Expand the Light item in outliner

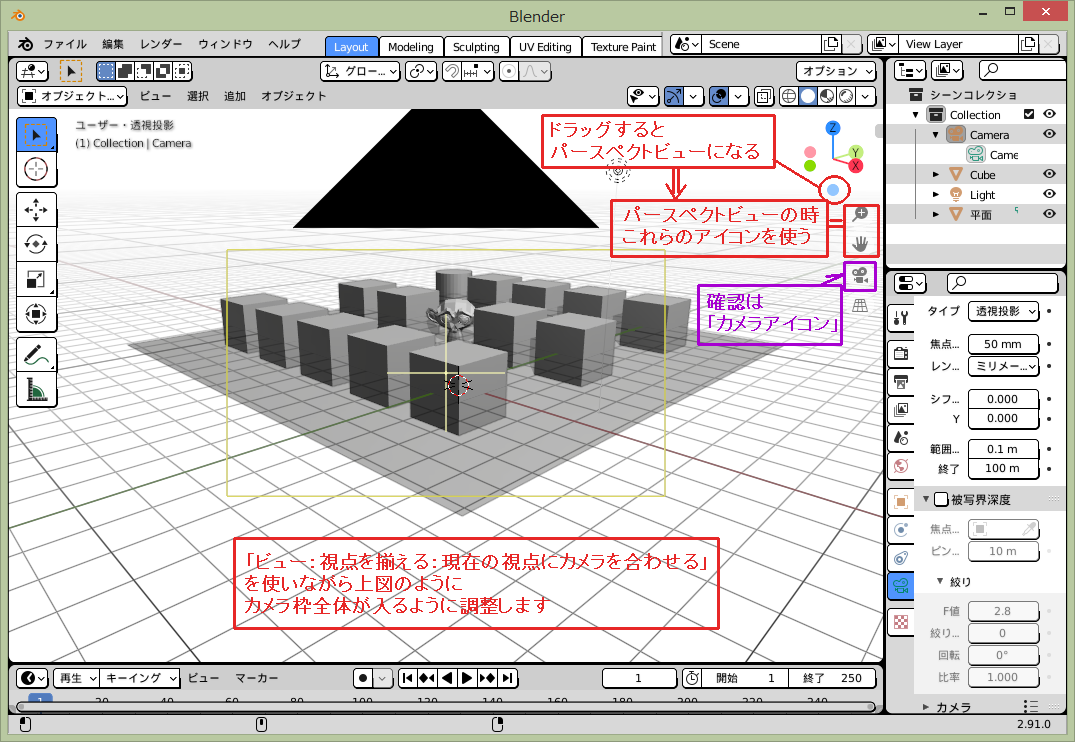[x=936, y=195]
